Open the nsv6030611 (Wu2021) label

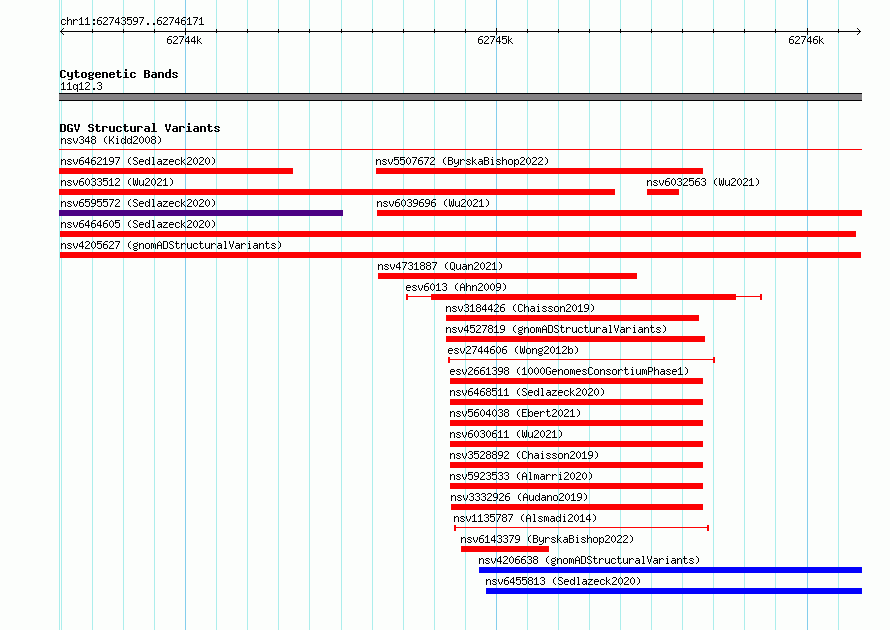click(x=506, y=434)
